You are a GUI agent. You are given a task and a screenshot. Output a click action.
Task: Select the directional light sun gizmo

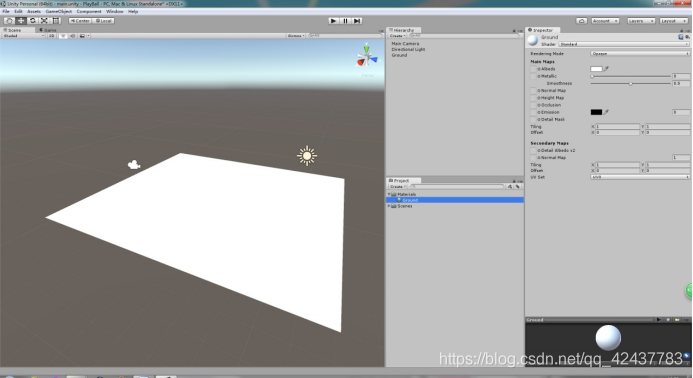[307, 156]
